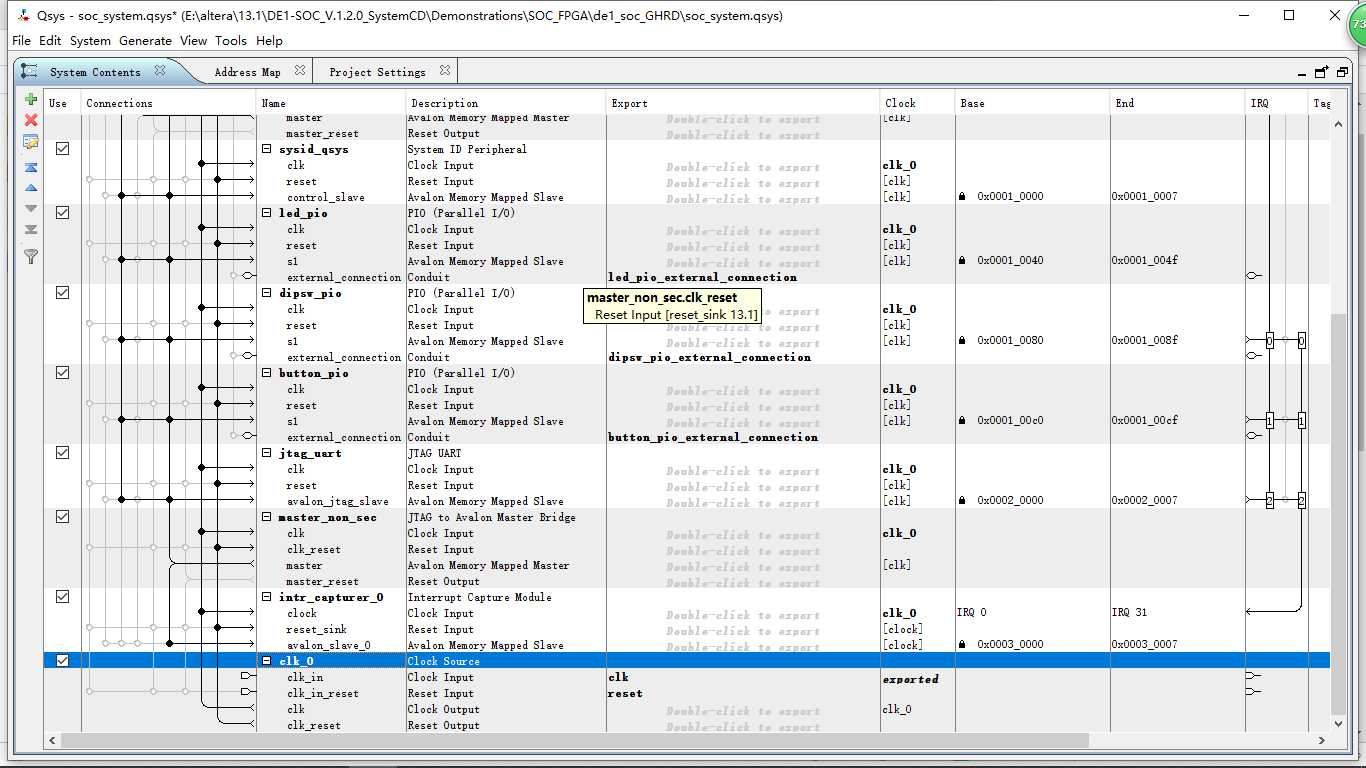The image size is (1366, 768).
Task: Collapse the dipsw_pio component tree
Action: (x=267, y=293)
